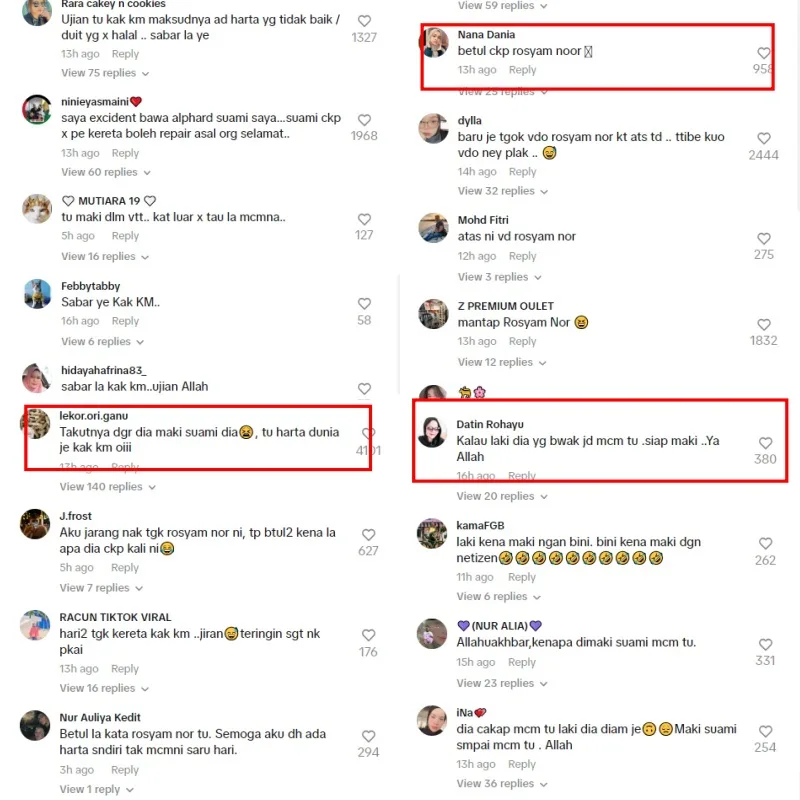Like J.frost's comment with 627 likes

368,535
